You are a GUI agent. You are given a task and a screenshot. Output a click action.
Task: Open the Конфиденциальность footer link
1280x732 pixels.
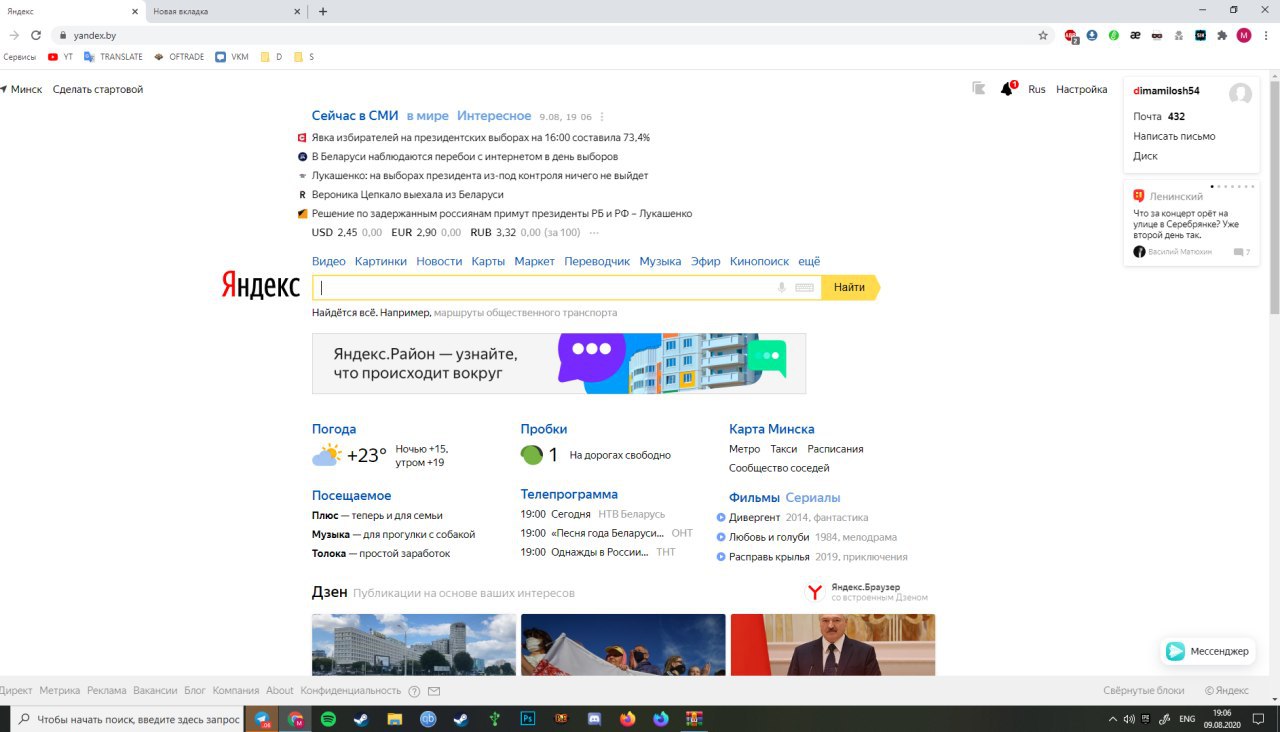[351, 691]
